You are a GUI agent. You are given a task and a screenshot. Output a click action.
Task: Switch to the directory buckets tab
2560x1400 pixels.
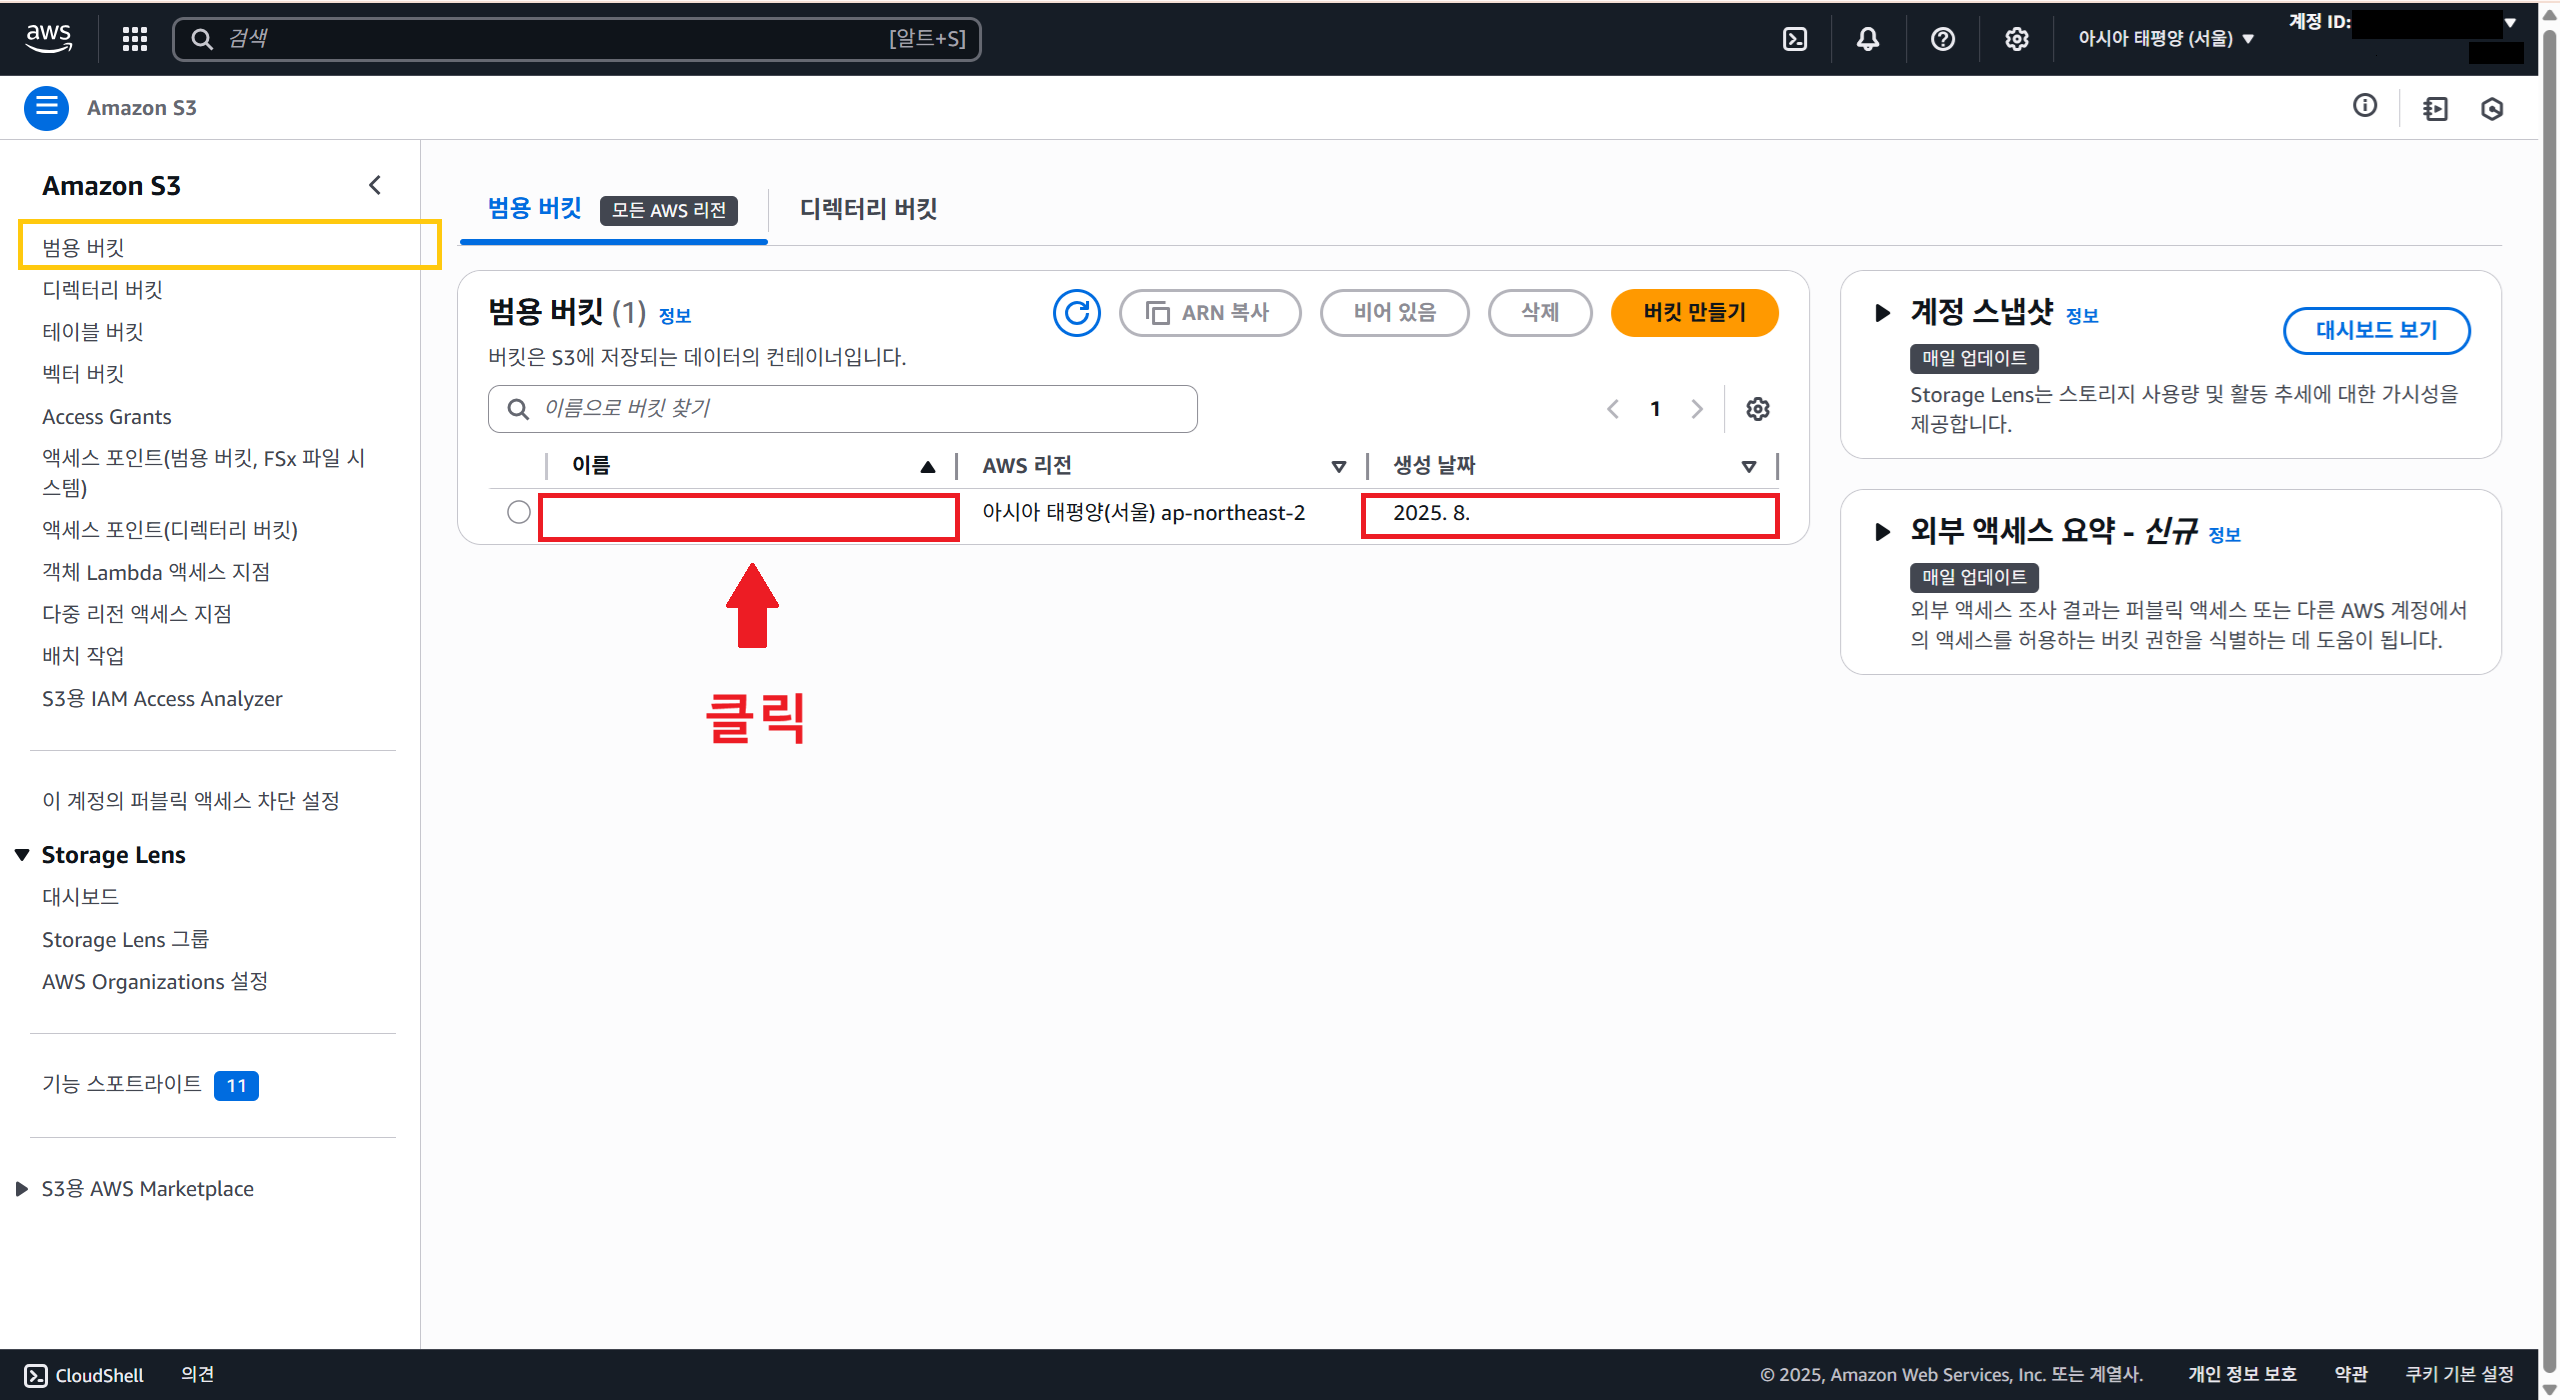click(868, 209)
